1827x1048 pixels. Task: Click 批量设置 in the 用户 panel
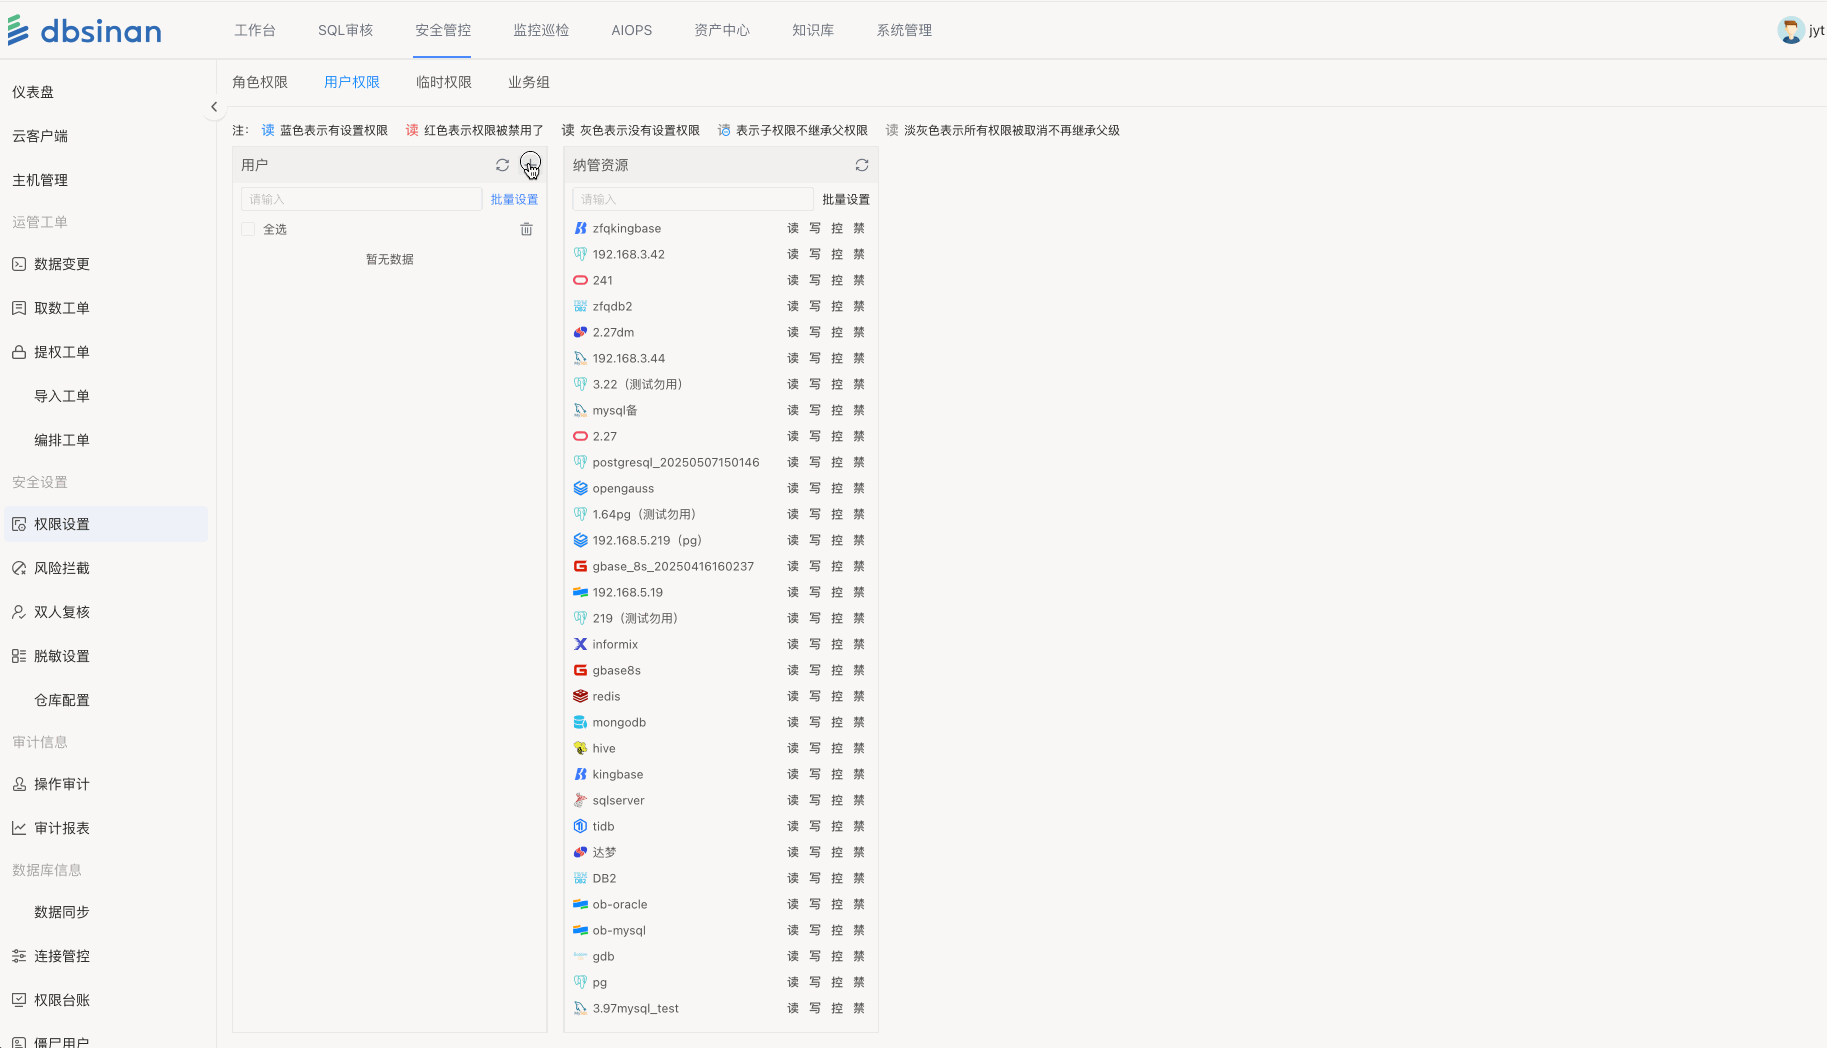(514, 200)
